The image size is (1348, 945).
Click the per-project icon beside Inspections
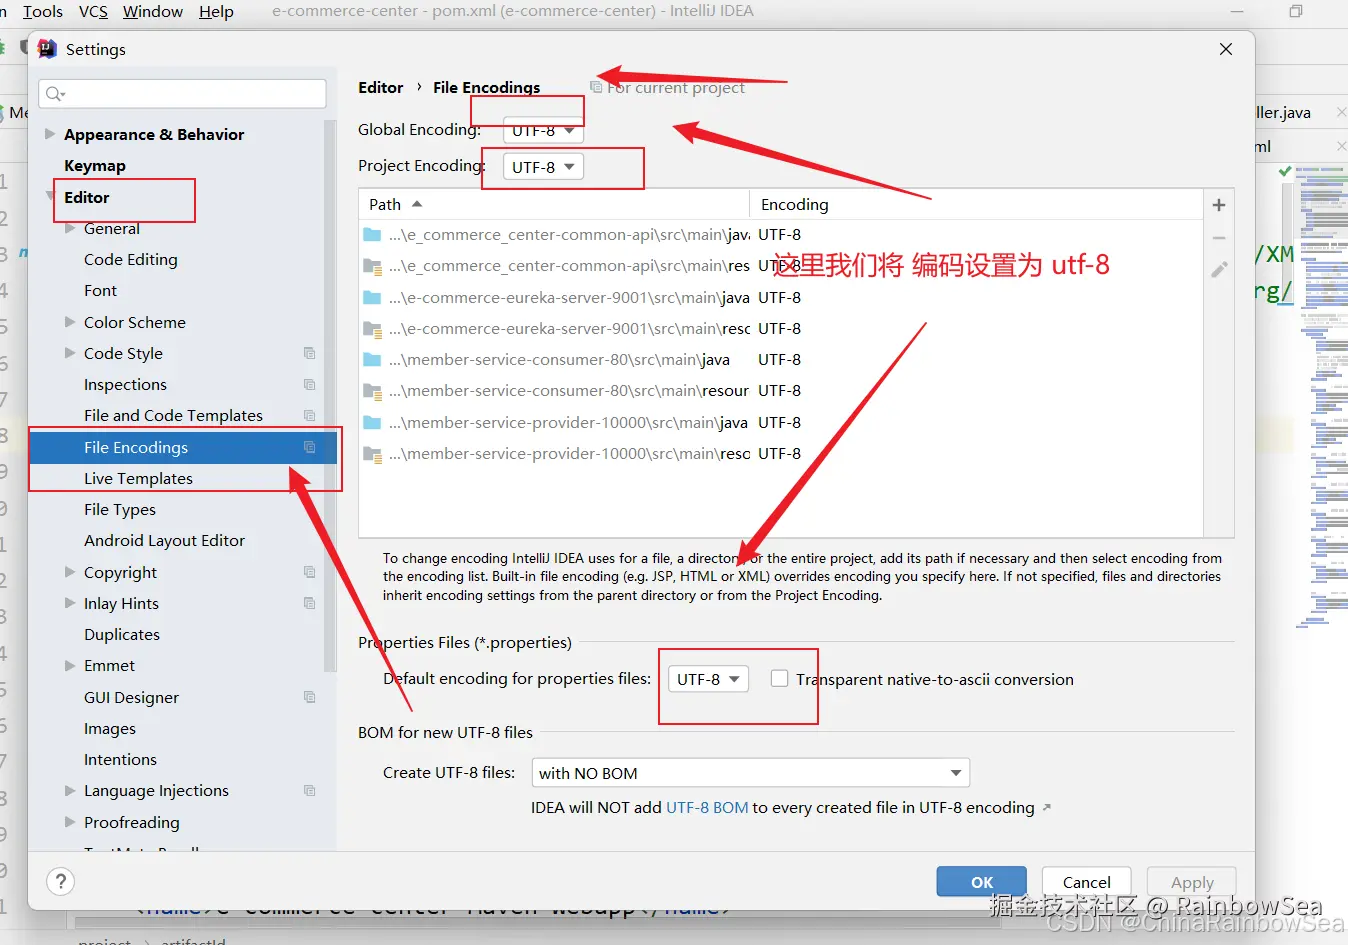point(310,385)
